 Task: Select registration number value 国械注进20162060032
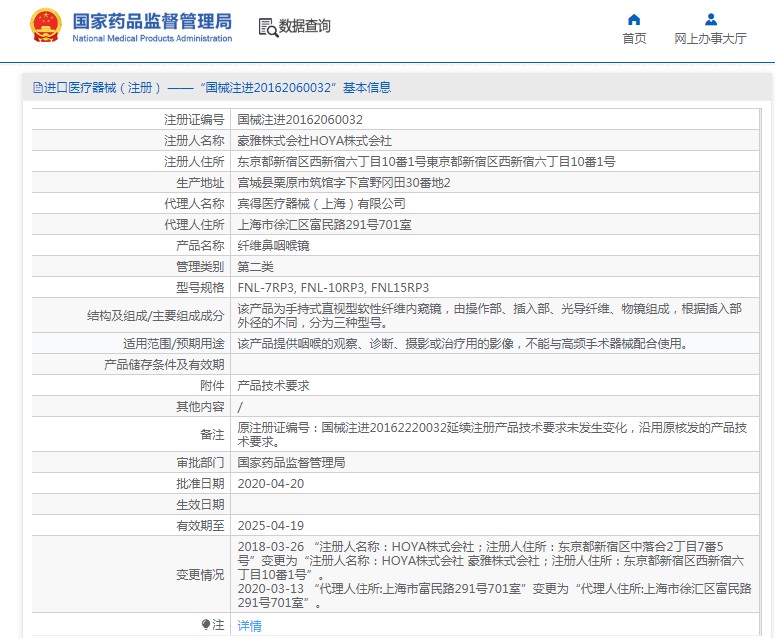[300, 120]
